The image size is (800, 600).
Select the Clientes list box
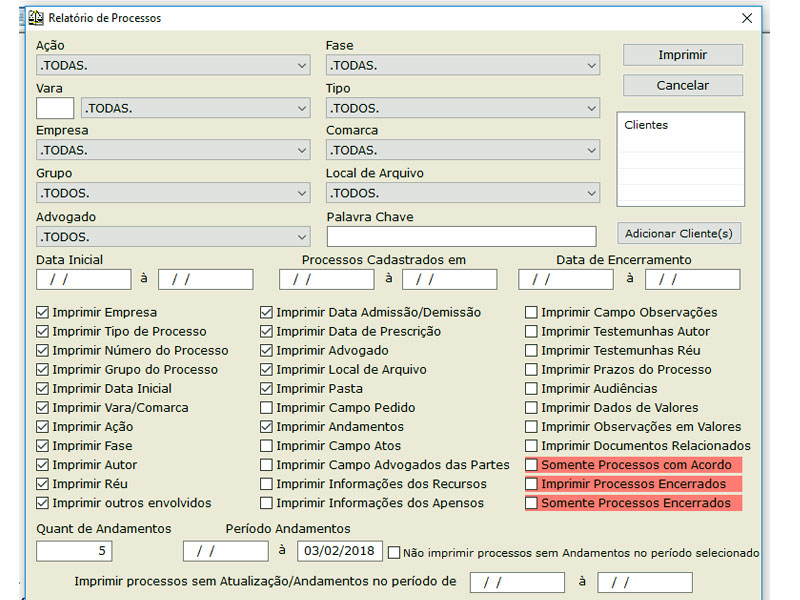pyautogui.click(x=680, y=160)
